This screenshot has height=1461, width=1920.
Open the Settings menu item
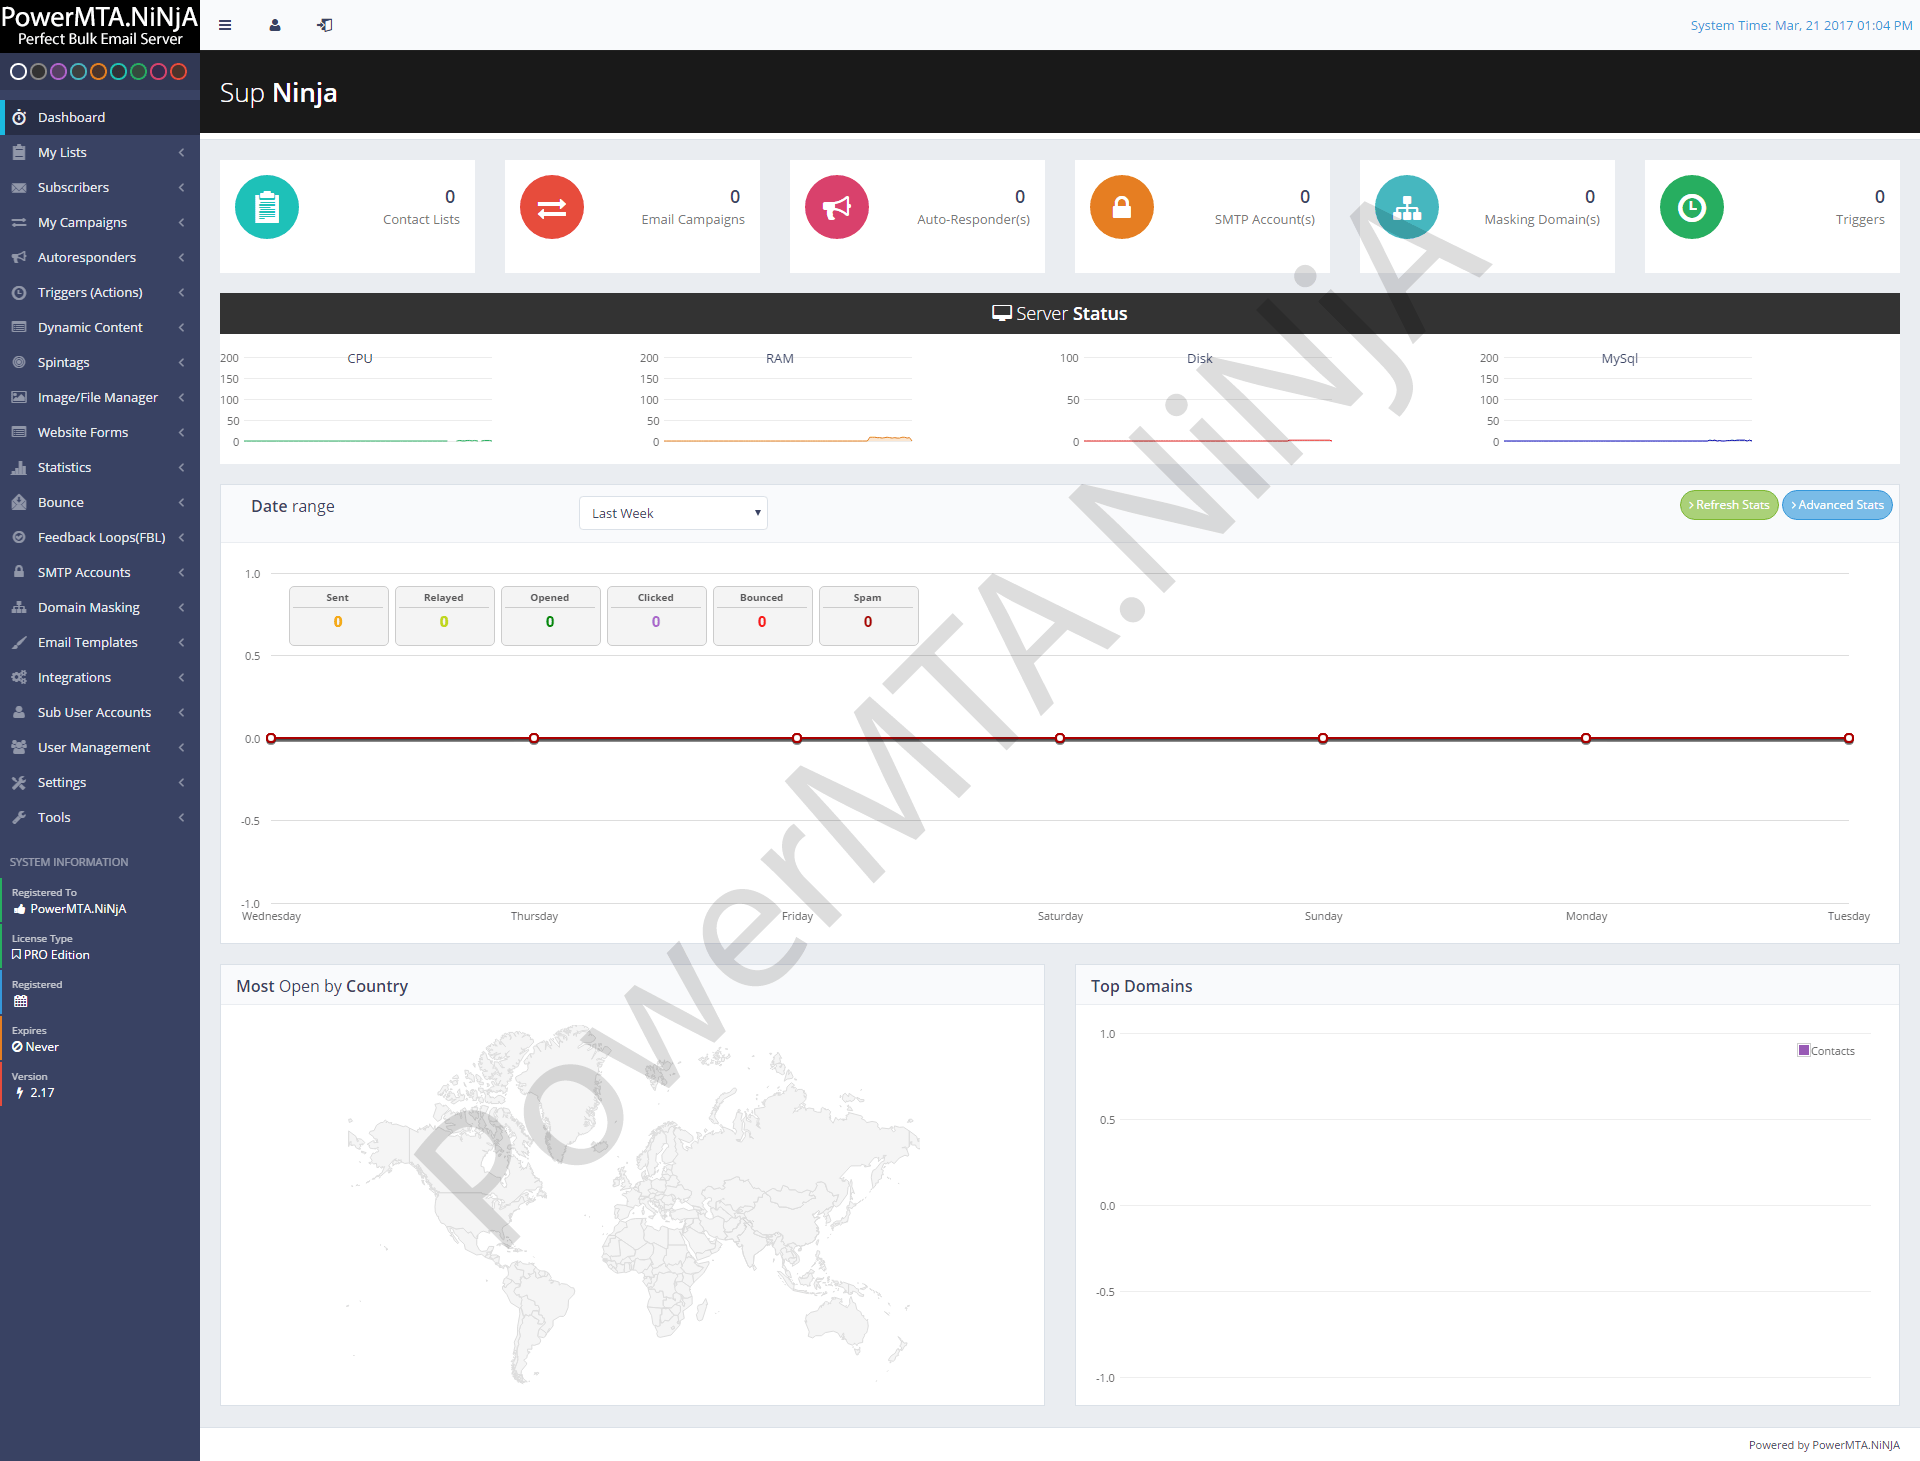click(x=100, y=782)
